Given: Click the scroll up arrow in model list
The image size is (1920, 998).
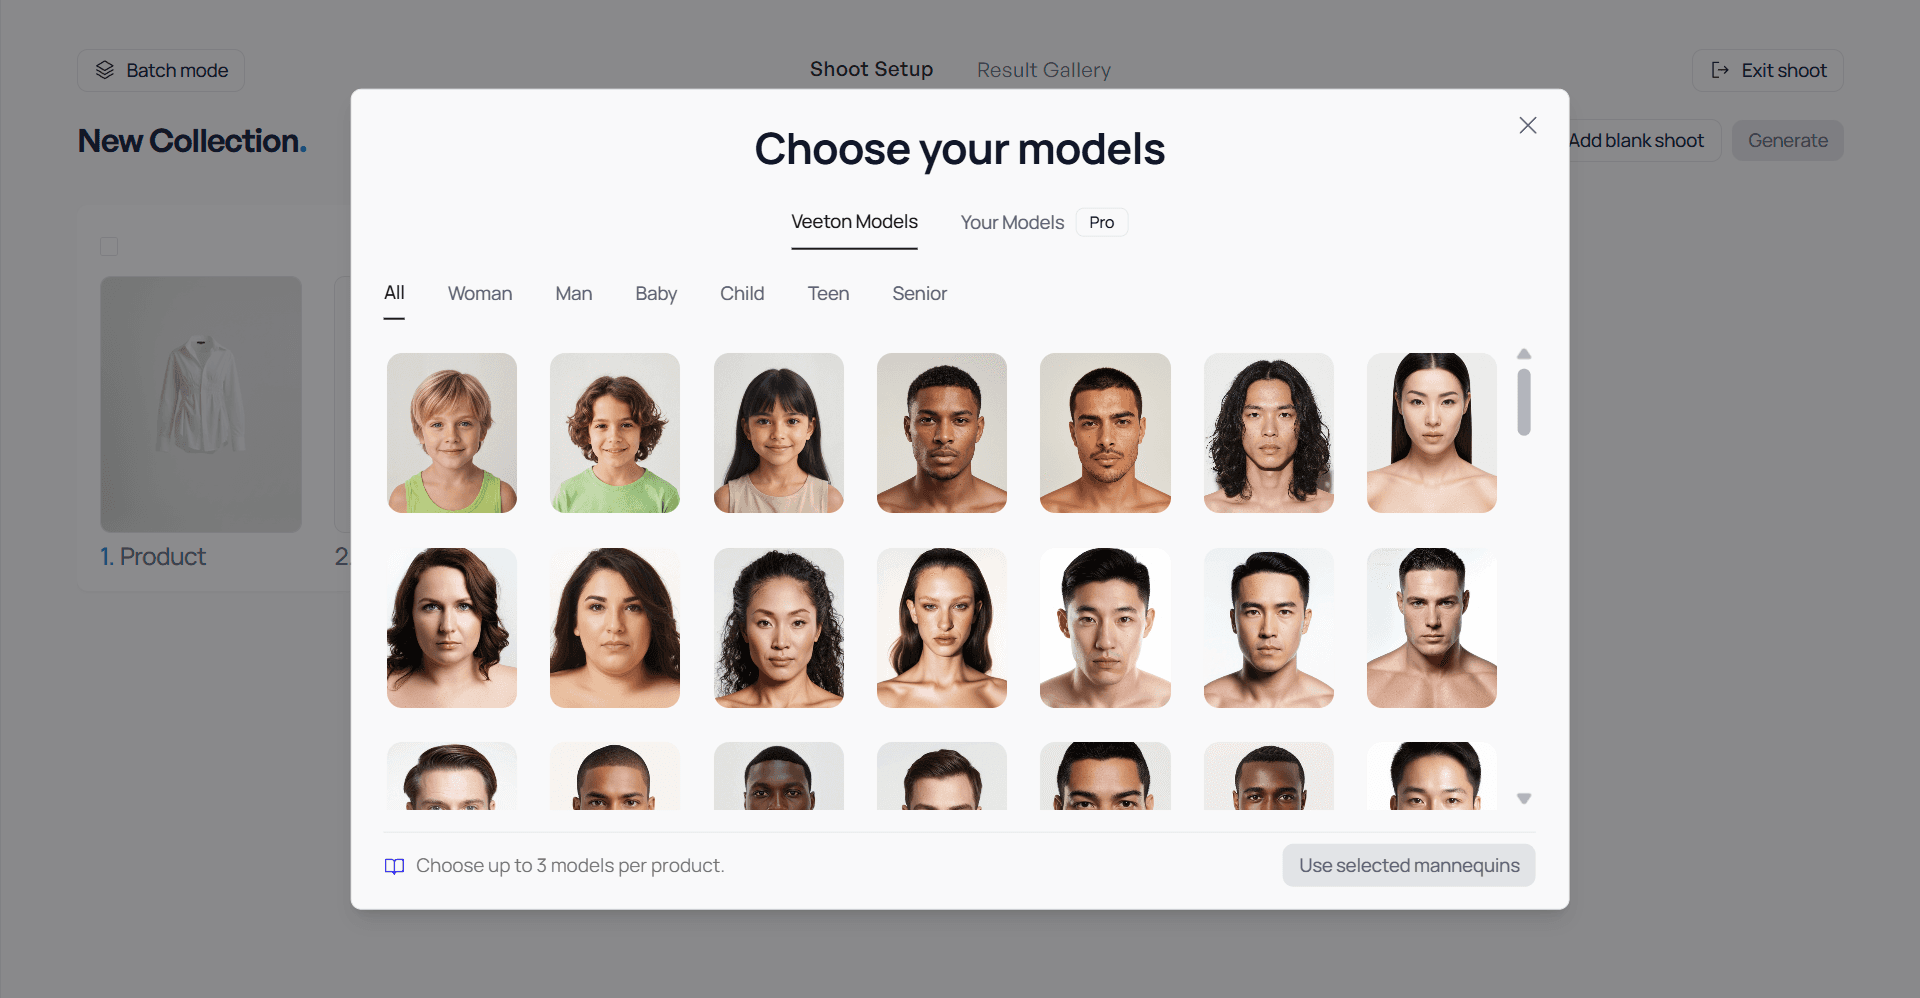Looking at the screenshot, I should click(x=1524, y=354).
